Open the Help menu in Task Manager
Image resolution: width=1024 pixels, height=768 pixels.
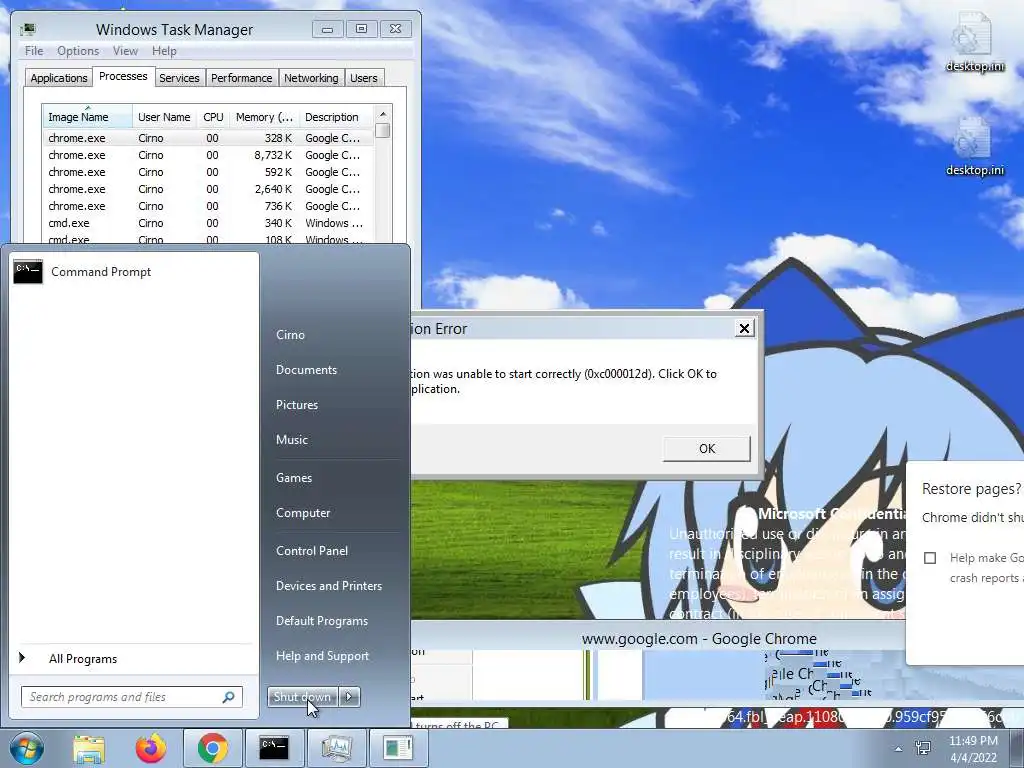click(x=164, y=51)
